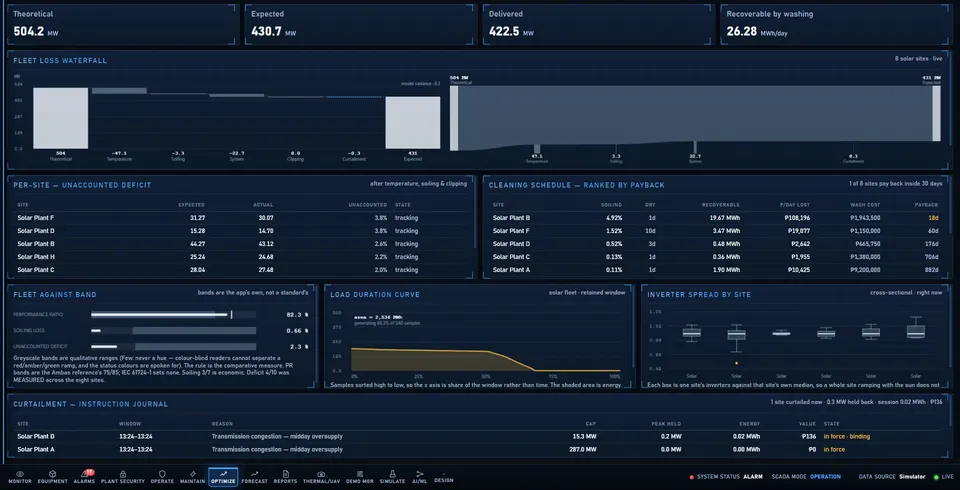Select the Recoverable by washing card
This screenshot has width=960, height=490.
(836, 24)
